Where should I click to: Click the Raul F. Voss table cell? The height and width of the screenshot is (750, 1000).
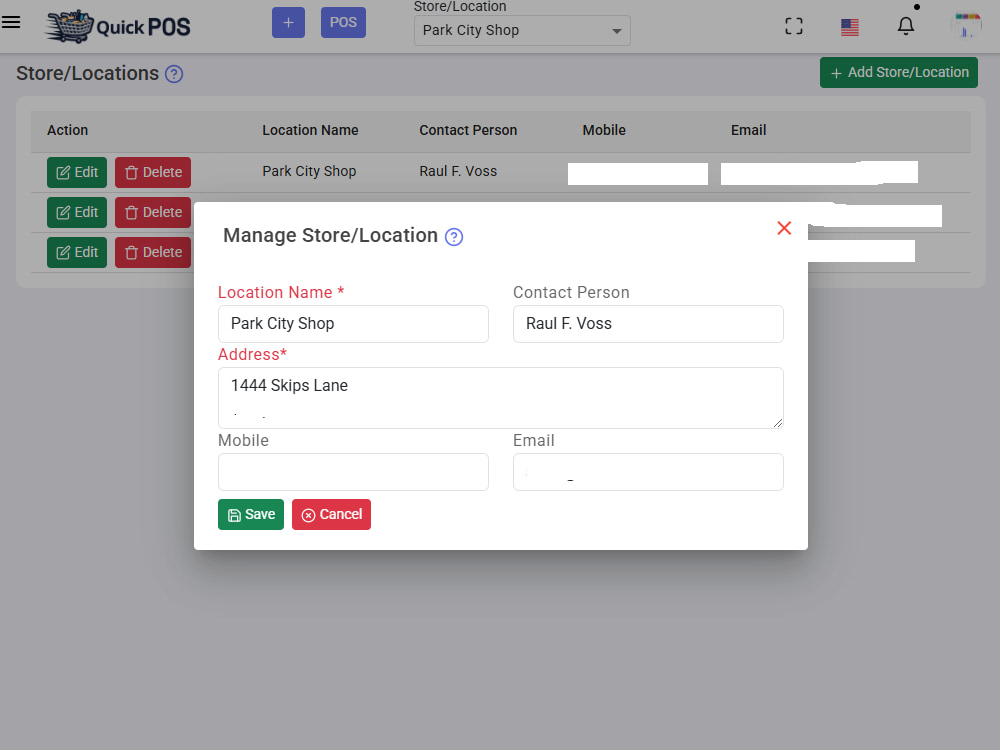(458, 171)
